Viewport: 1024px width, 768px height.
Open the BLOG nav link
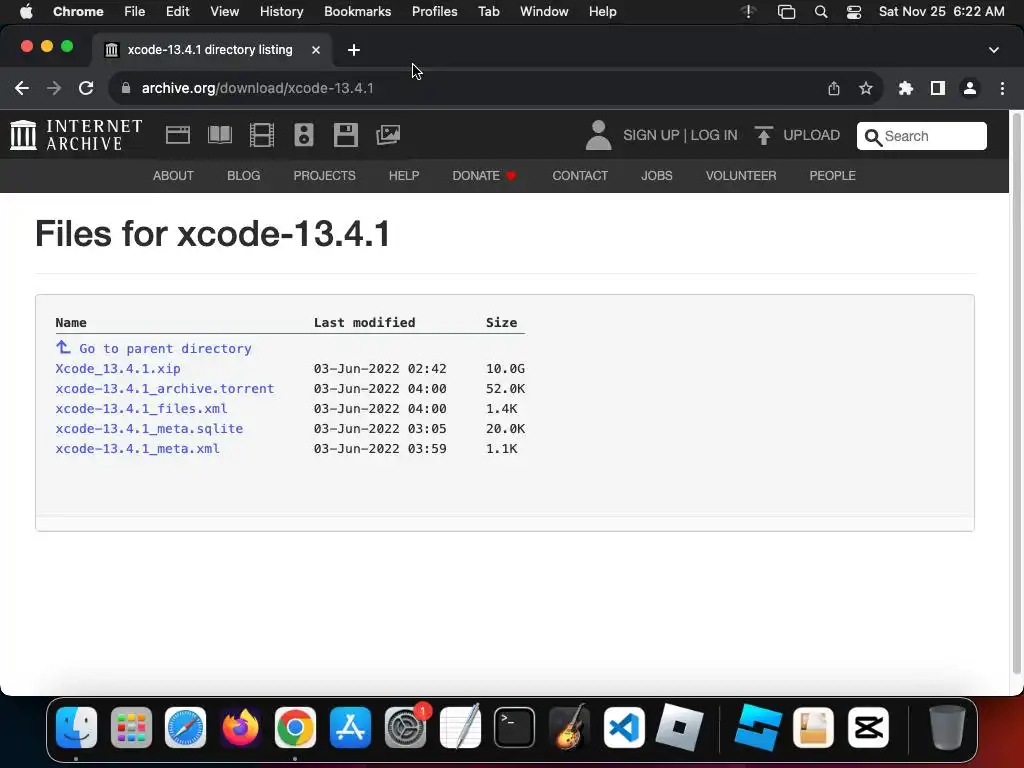tap(244, 176)
